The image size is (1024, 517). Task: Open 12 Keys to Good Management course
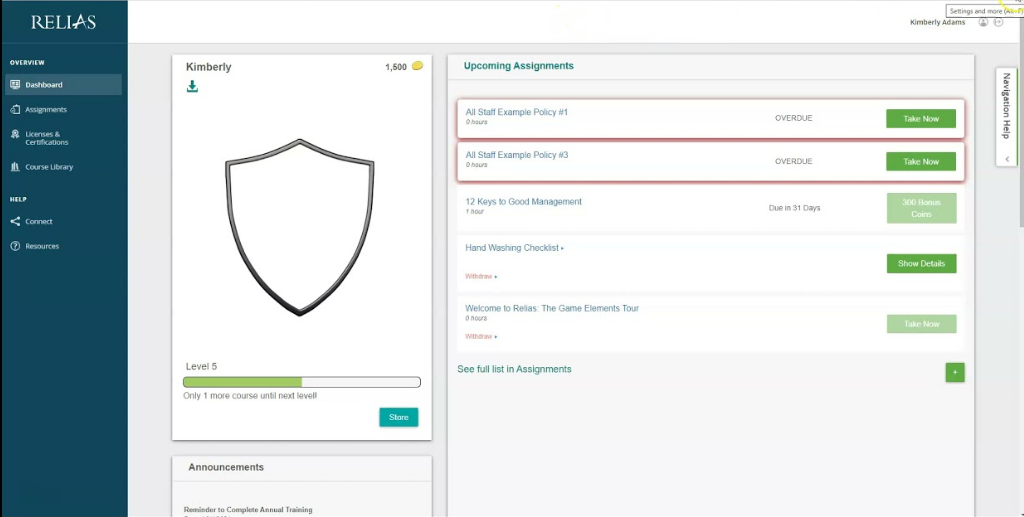coord(523,202)
